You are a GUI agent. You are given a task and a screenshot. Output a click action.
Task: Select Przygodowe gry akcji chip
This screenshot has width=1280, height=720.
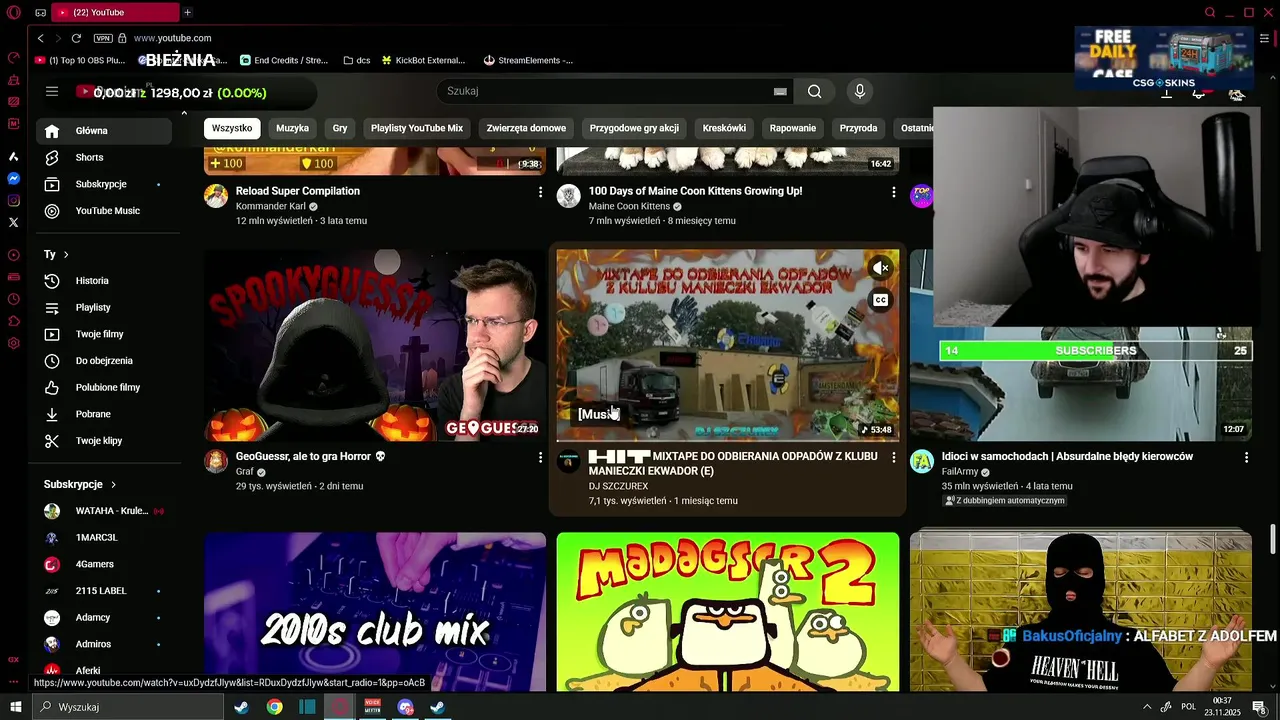pos(634,128)
